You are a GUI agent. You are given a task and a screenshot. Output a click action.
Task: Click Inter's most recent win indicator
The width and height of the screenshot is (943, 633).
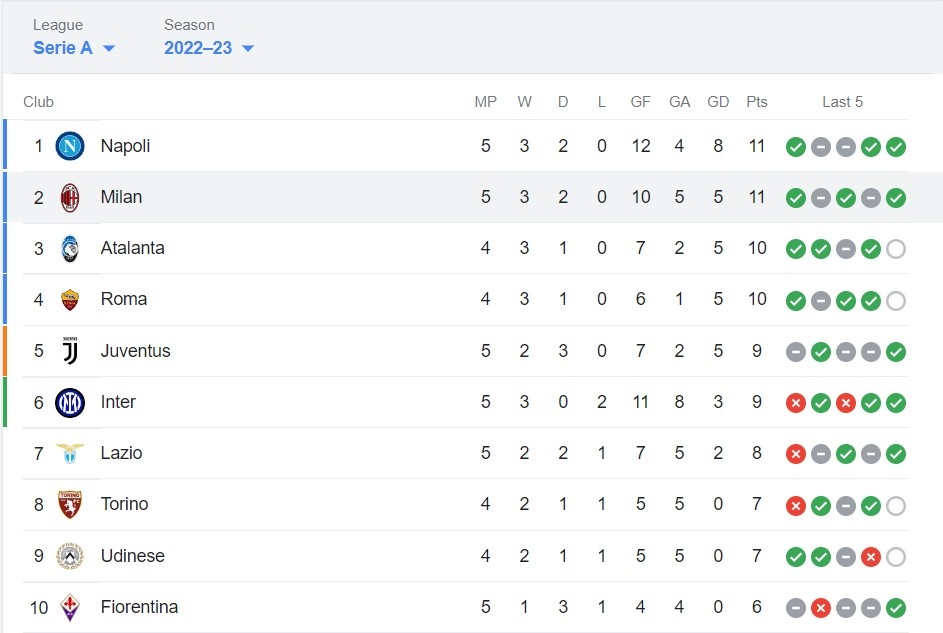pos(895,402)
